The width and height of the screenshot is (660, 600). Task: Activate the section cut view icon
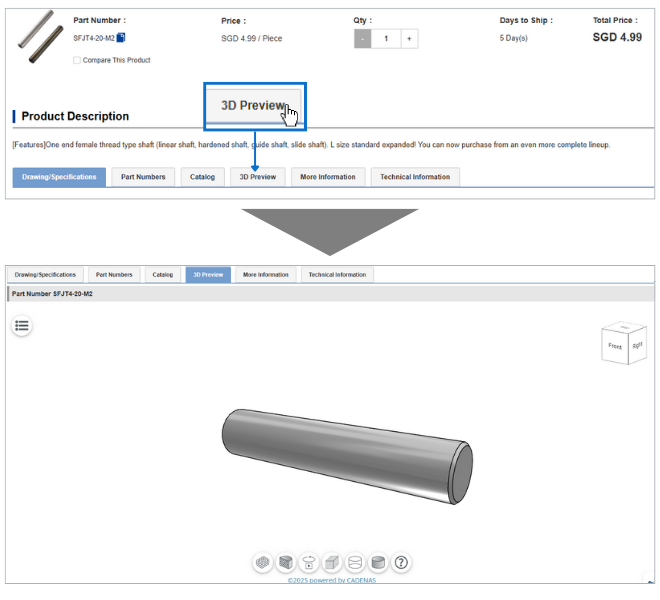tap(286, 563)
